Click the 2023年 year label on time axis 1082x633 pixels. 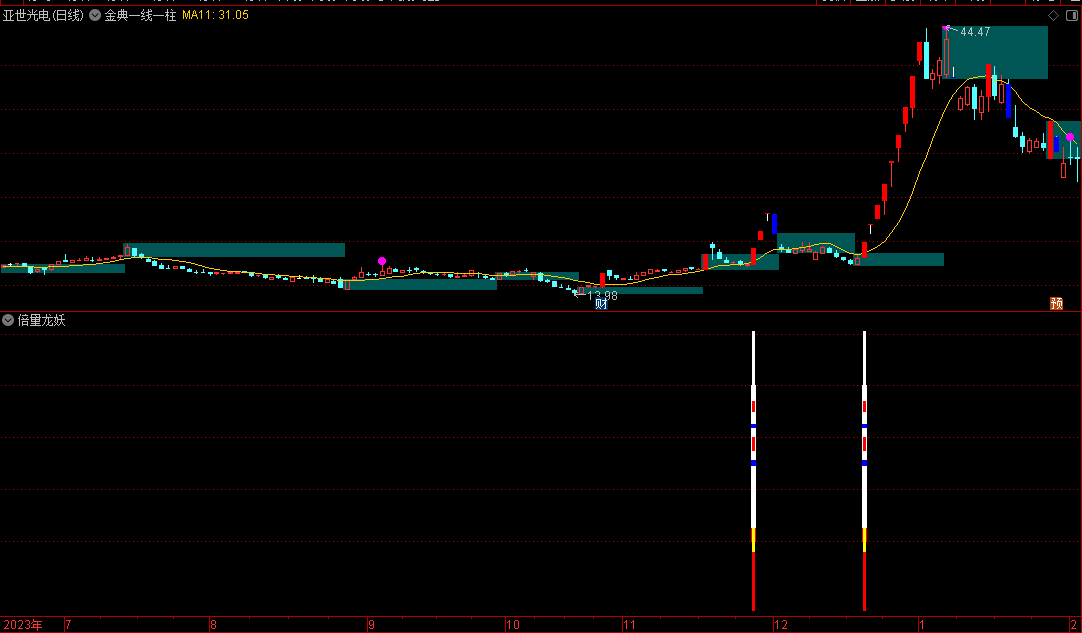23,625
